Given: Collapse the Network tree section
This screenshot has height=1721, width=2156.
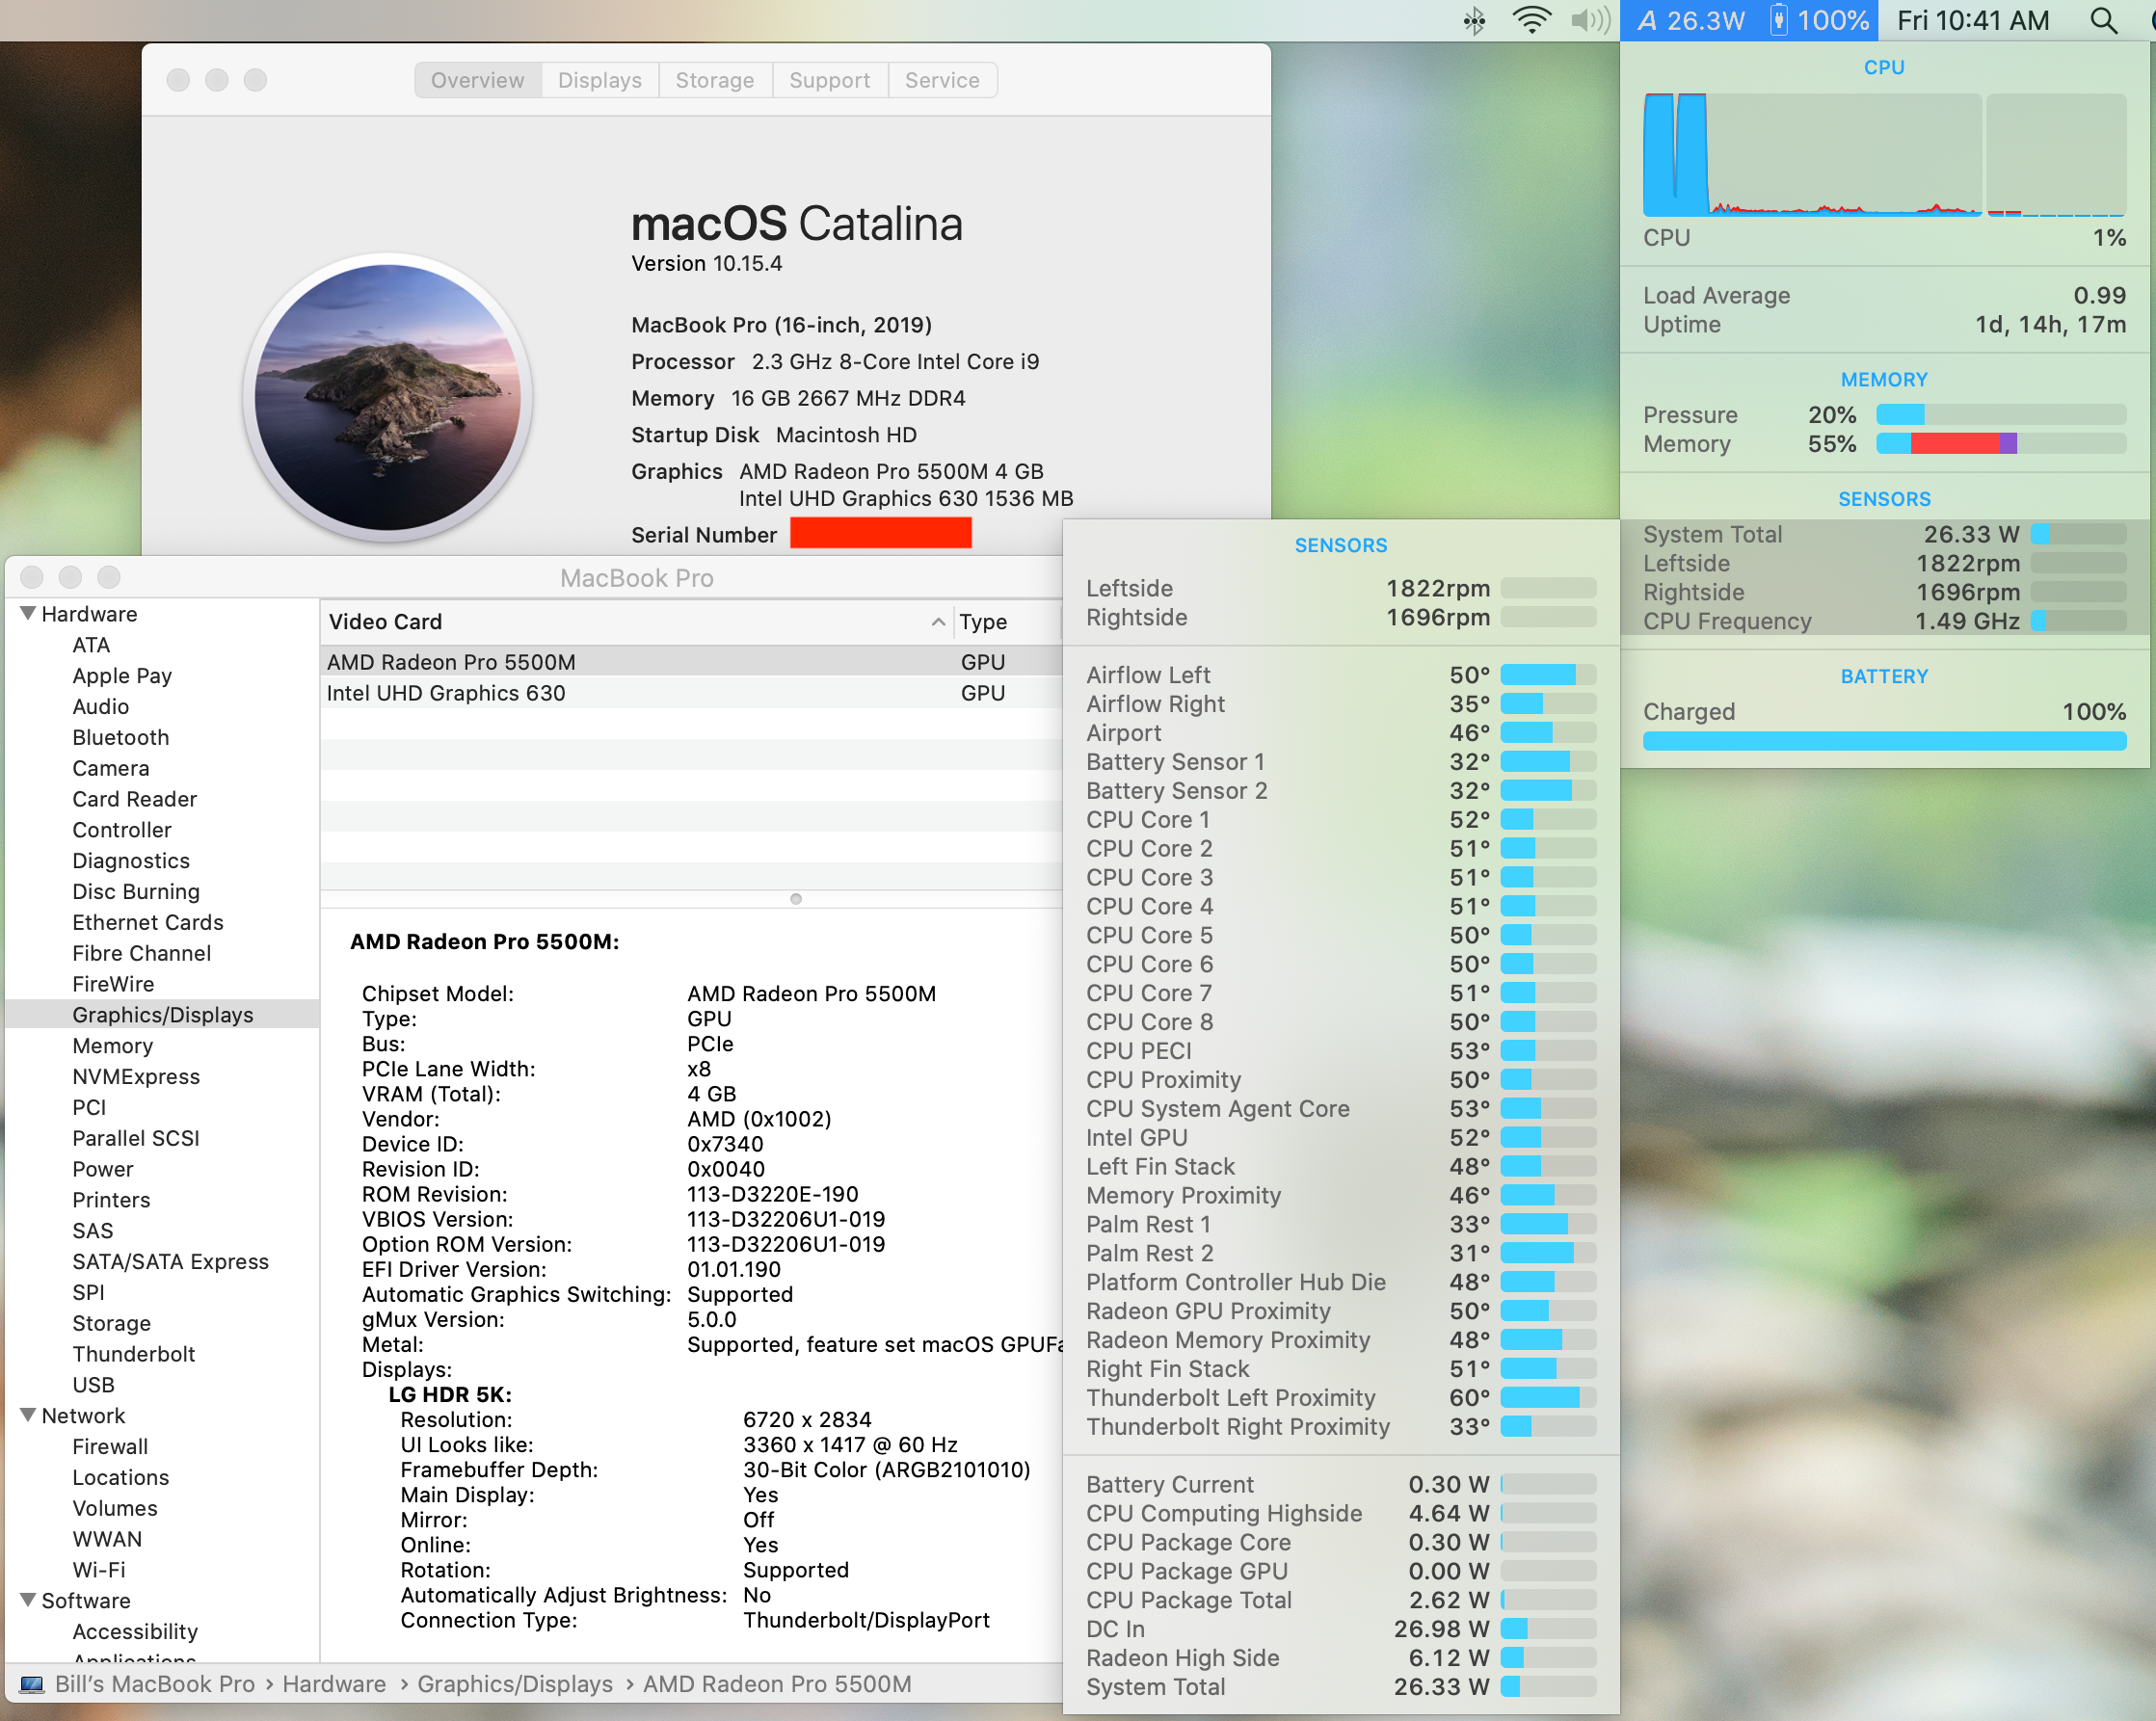Looking at the screenshot, I should [x=28, y=1415].
